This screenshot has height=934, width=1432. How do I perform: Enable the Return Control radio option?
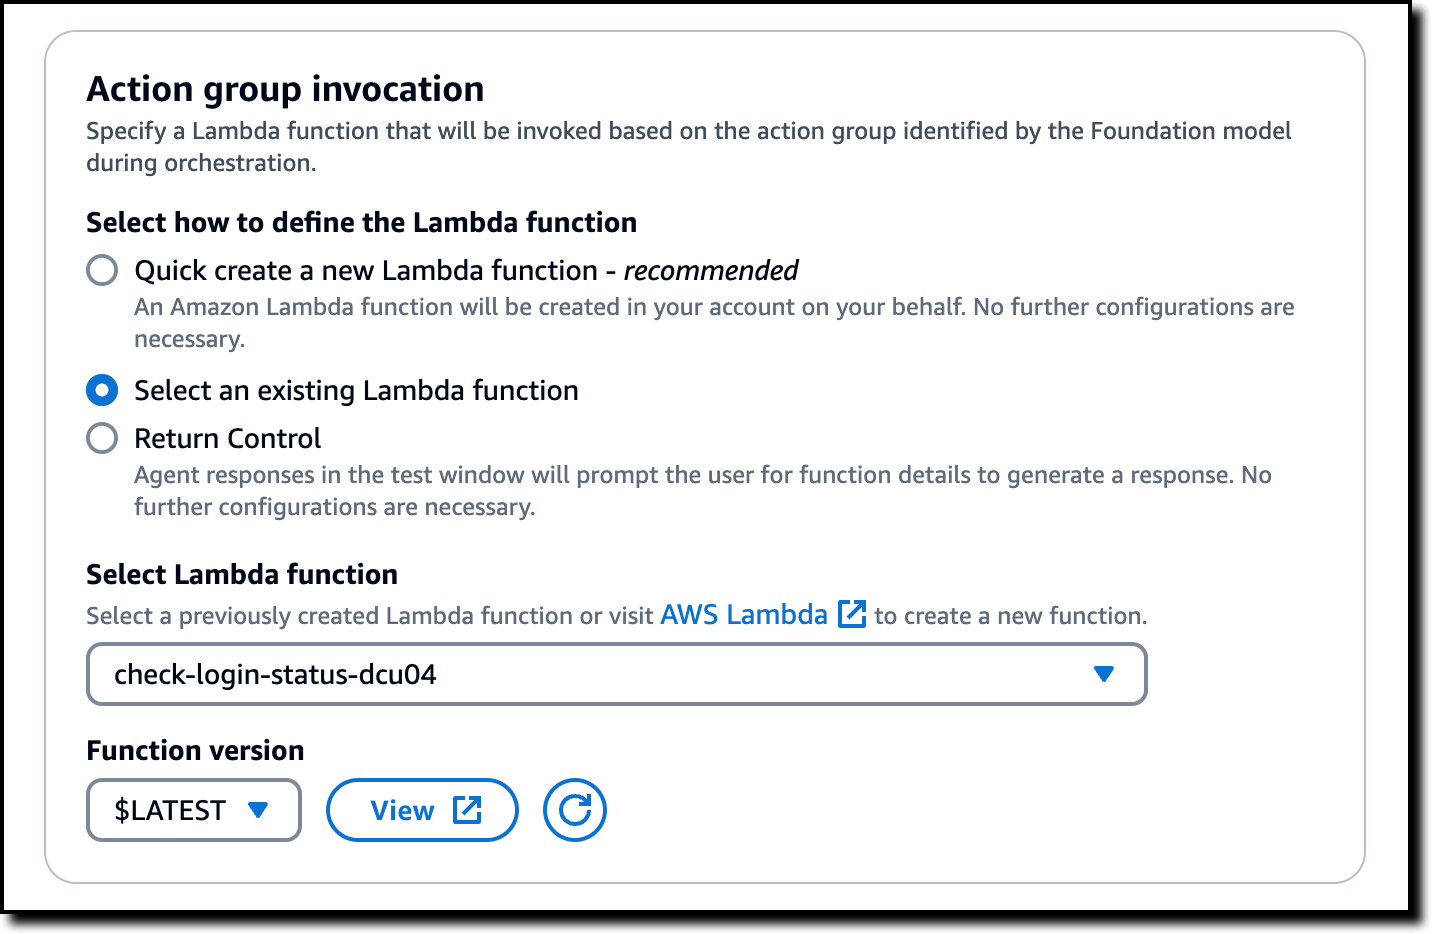[102, 438]
